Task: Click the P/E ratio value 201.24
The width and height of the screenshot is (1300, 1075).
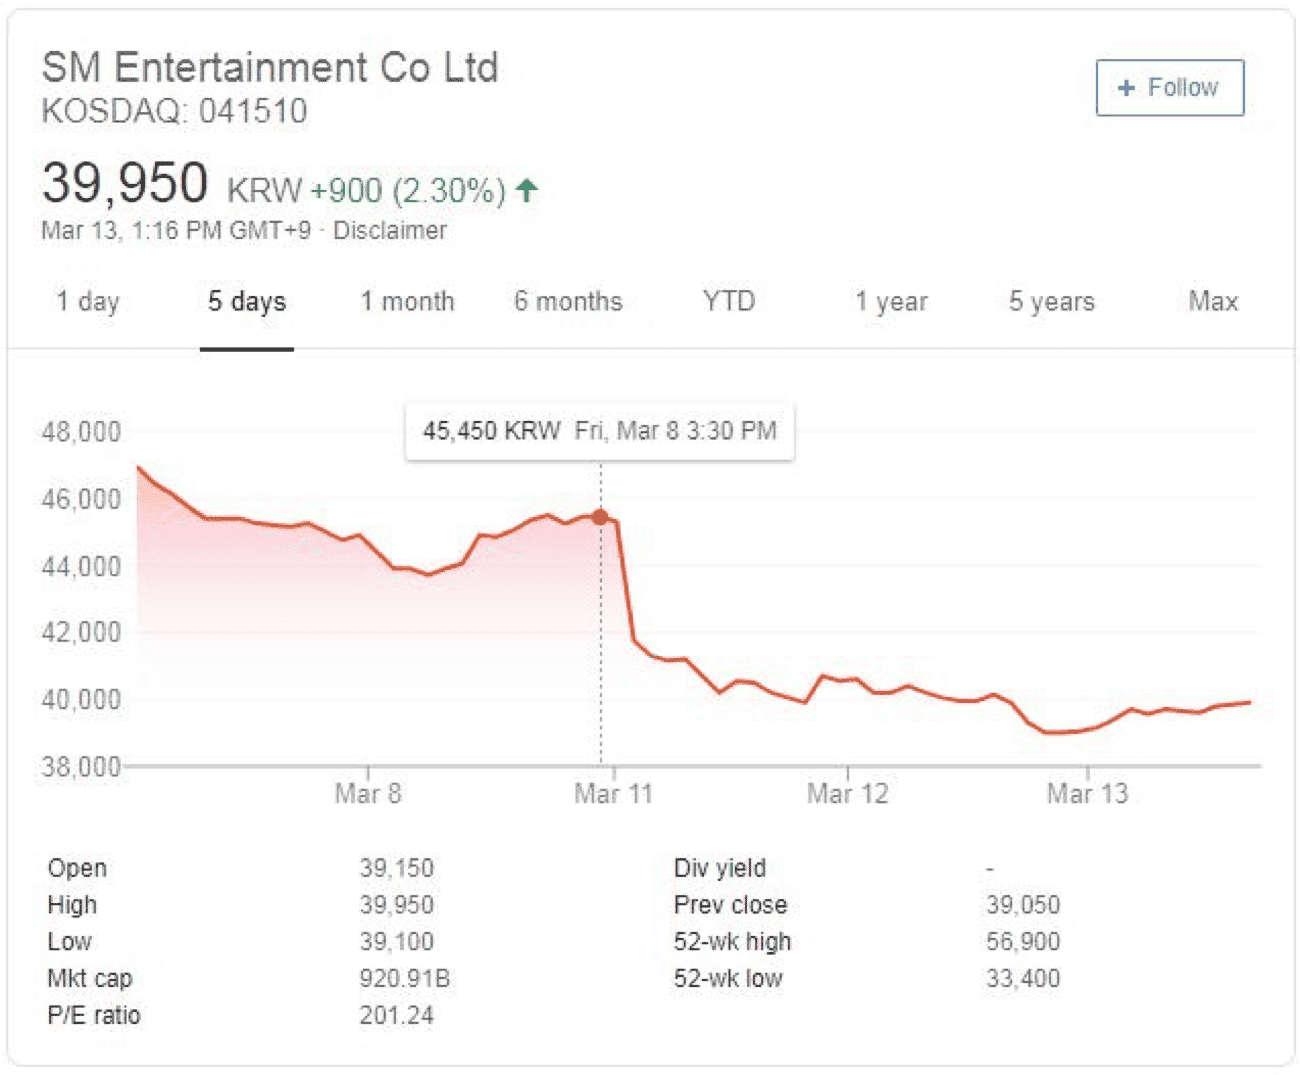Action: (x=397, y=1015)
